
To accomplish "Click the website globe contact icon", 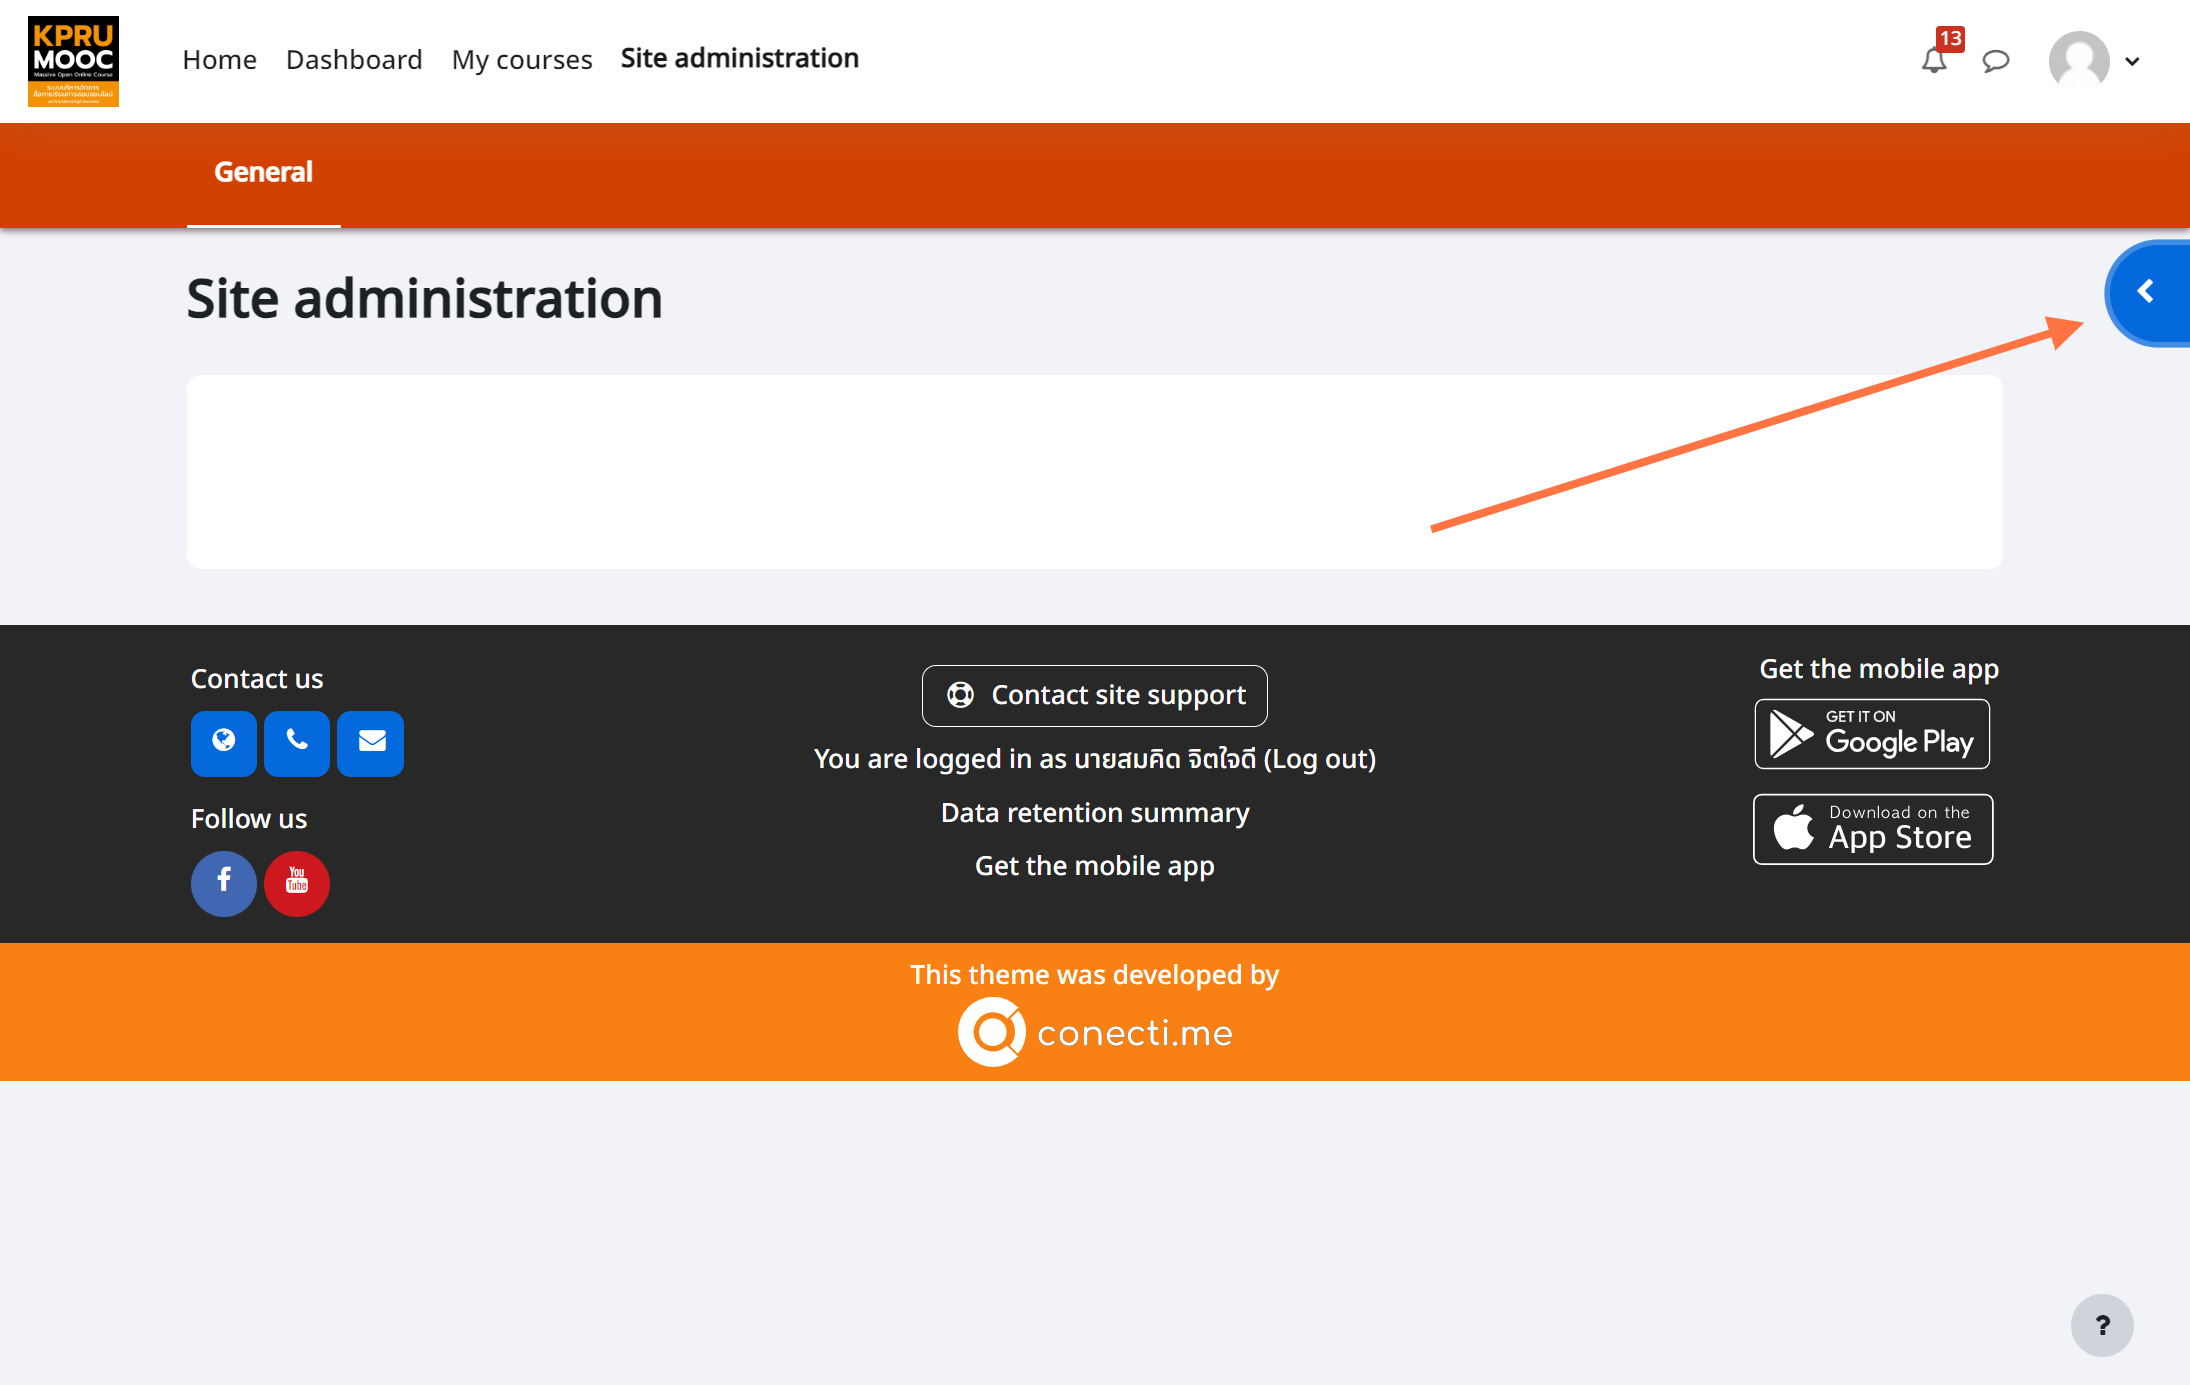I will [224, 743].
